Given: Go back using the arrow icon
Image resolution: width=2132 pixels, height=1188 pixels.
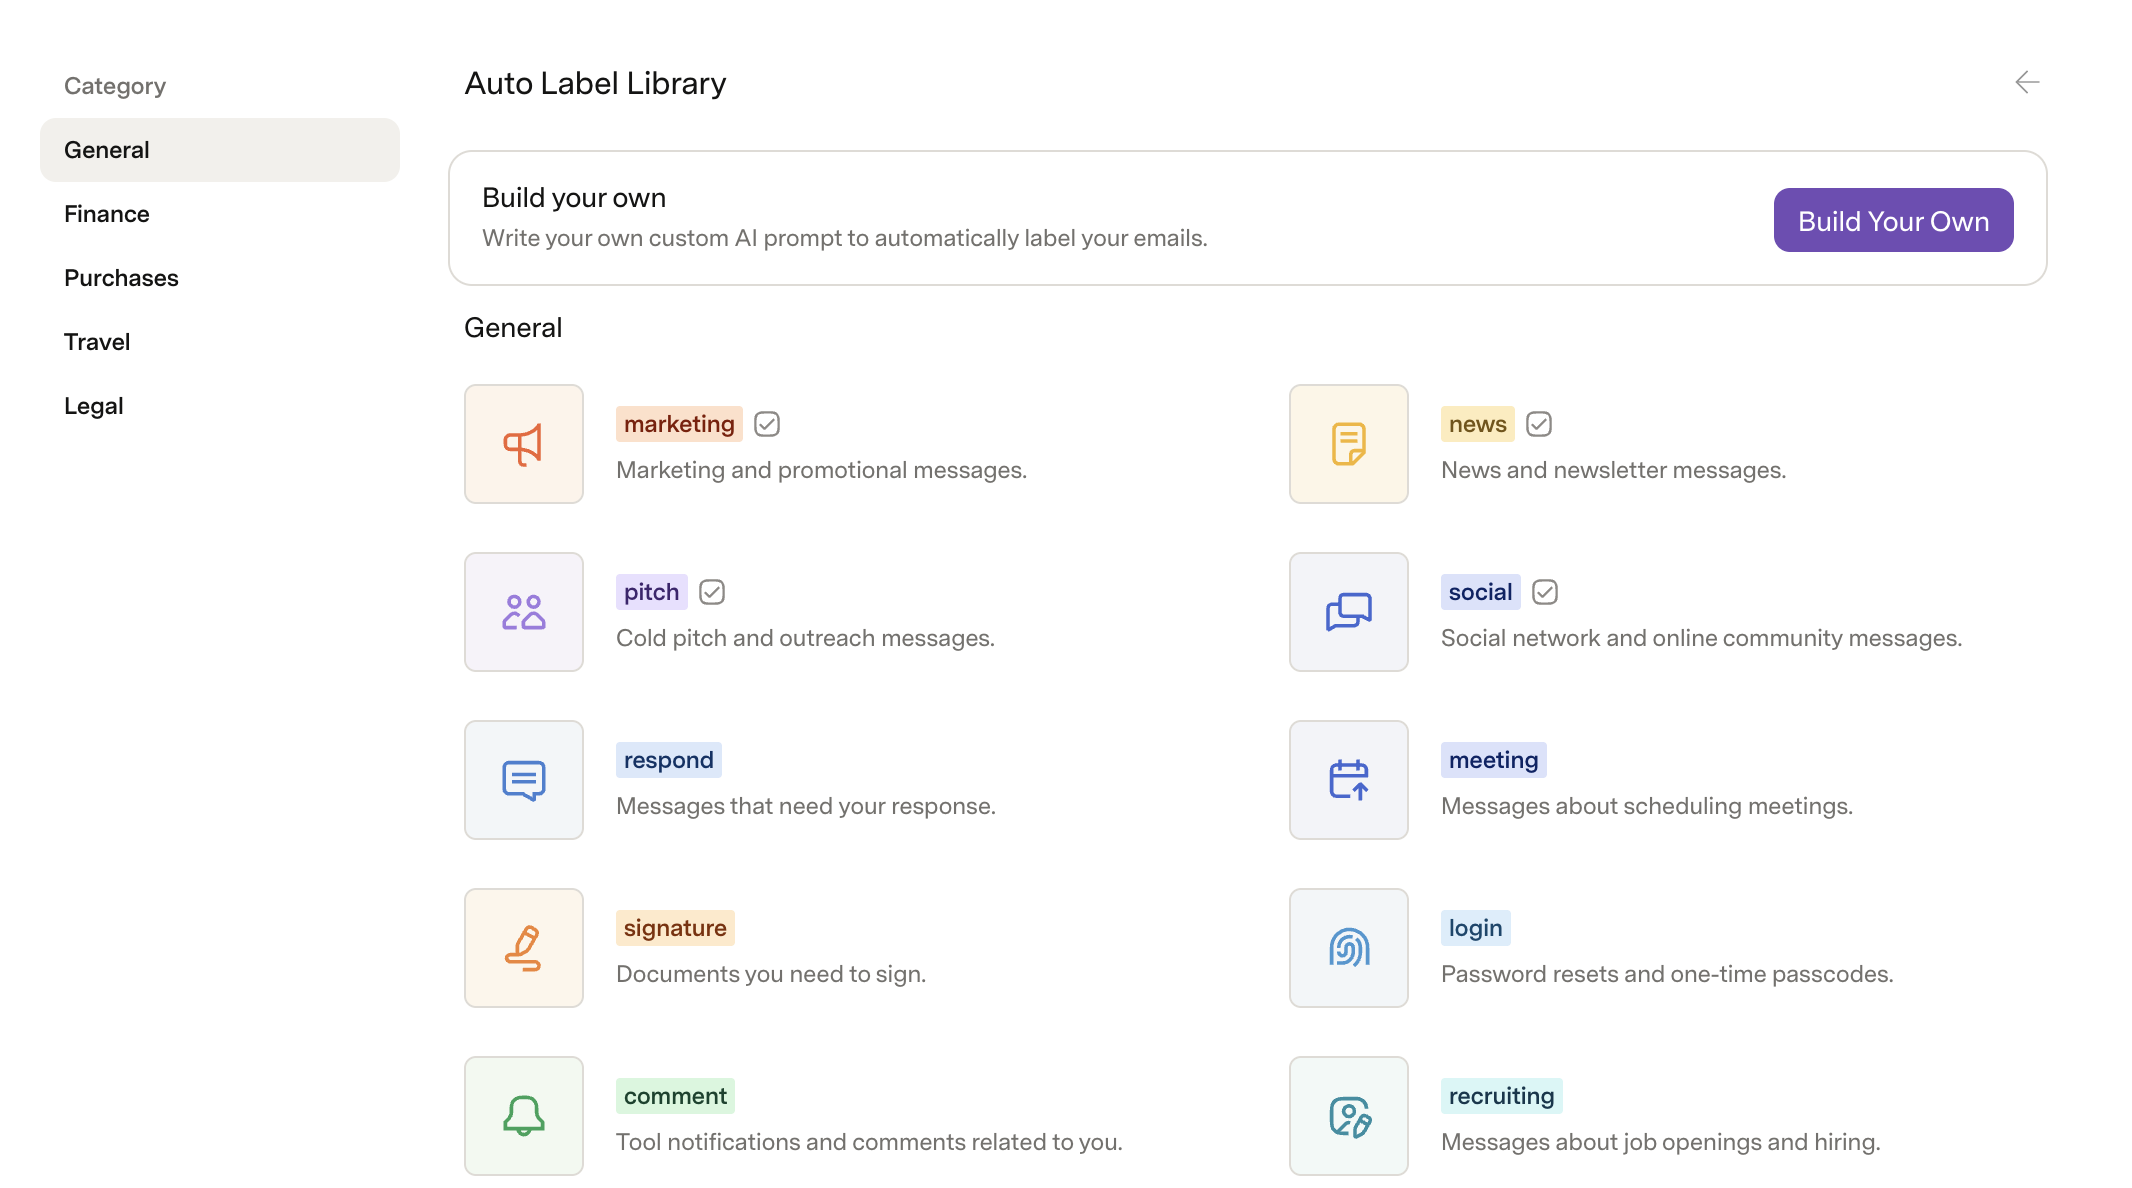Looking at the screenshot, I should coord(2027,82).
